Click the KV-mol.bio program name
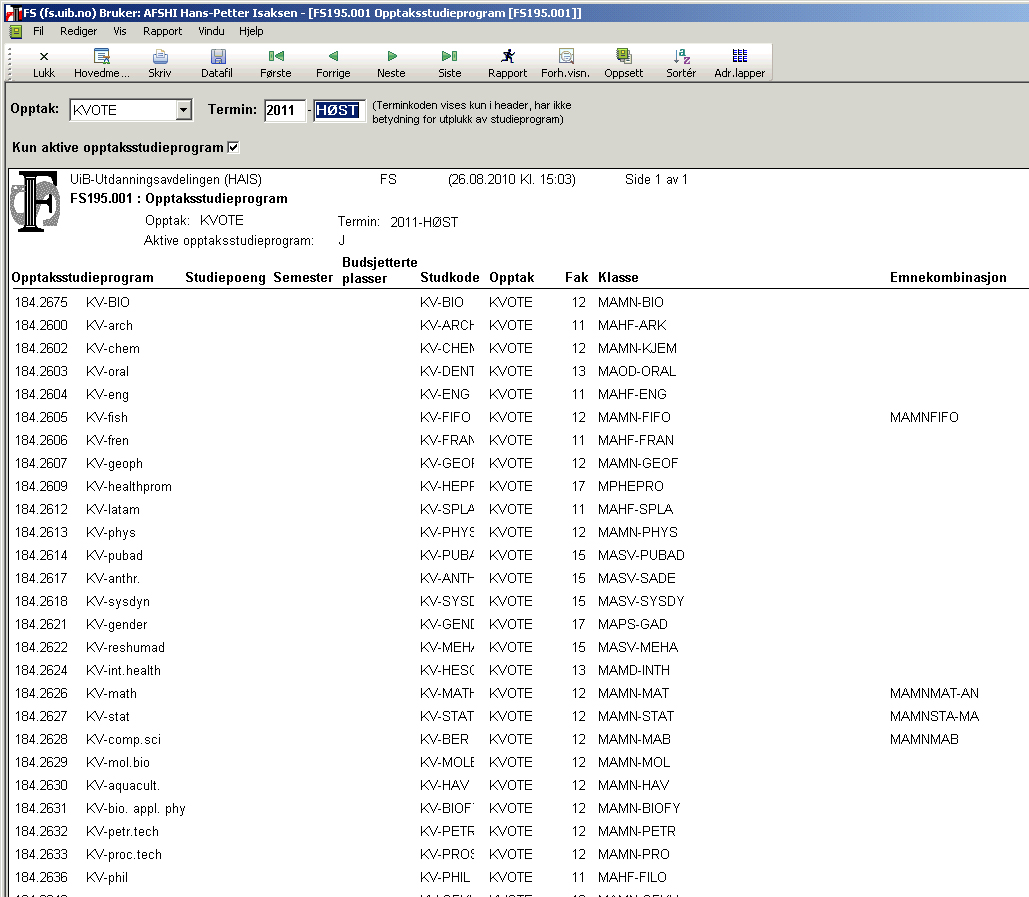The width and height of the screenshot is (1029, 897). [118, 762]
